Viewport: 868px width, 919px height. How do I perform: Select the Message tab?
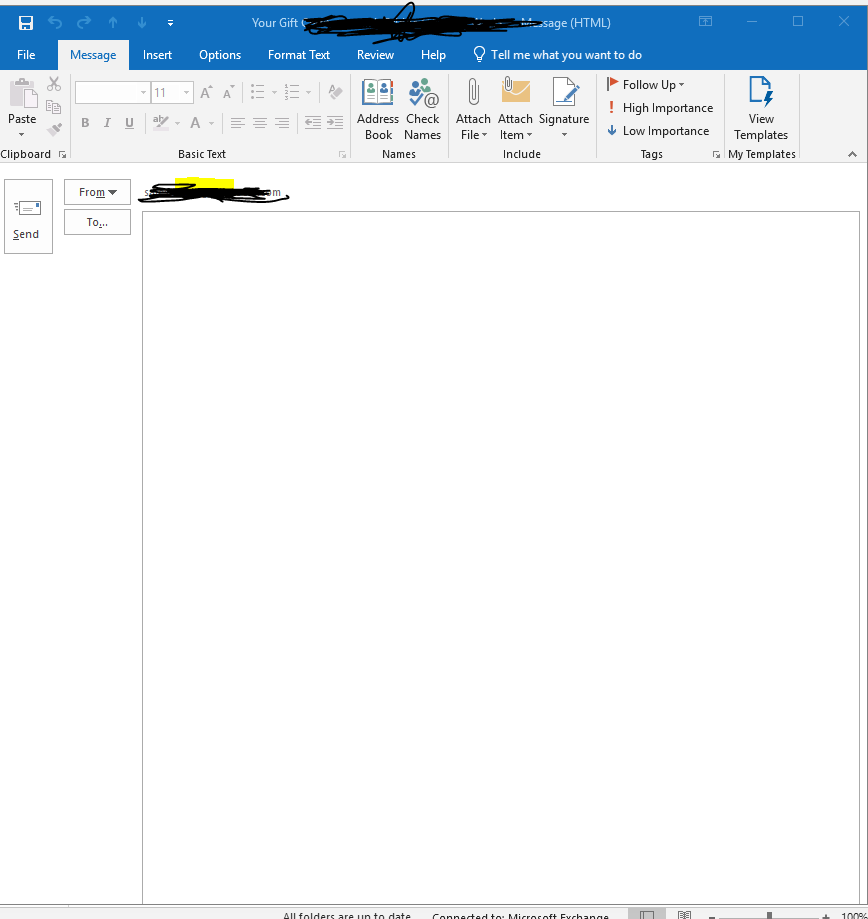point(93,55)
